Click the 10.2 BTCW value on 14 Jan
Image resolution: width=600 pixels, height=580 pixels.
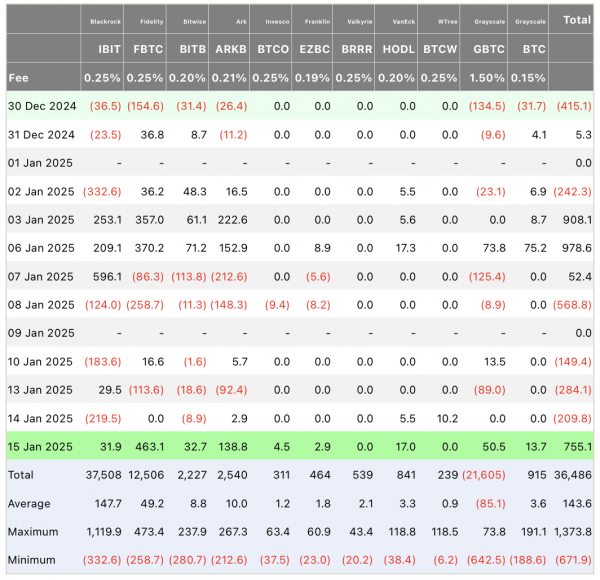447,419
